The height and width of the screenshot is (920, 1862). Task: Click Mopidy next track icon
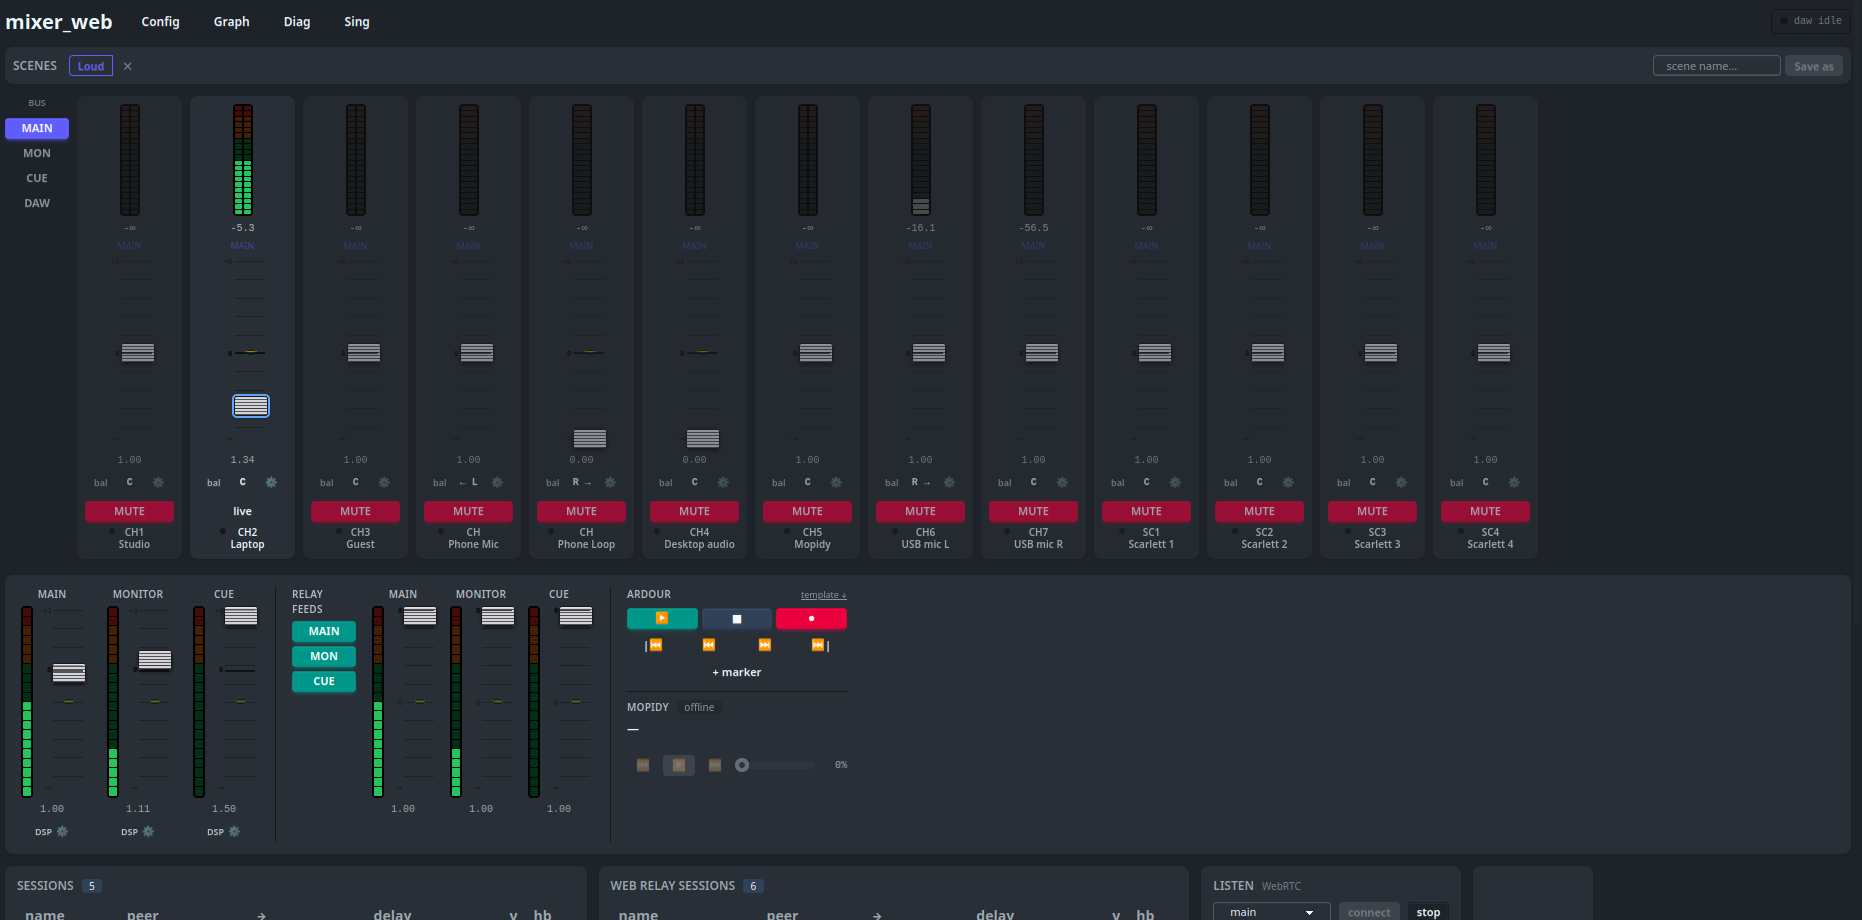click(x=715, y=765)
